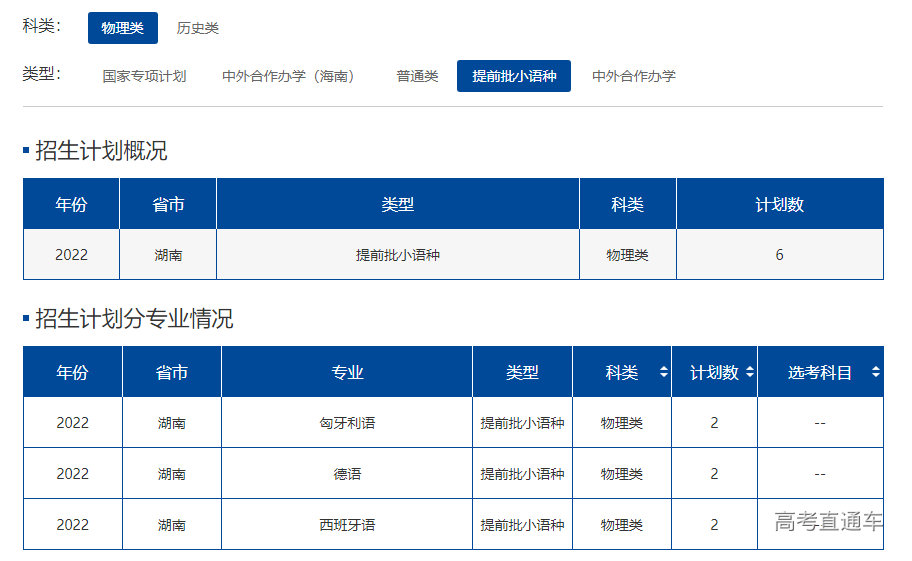This screenshot has height=561, width=912.
Task: Click the 招生计划概况 section heading
Action: click(x=101, y=151)
